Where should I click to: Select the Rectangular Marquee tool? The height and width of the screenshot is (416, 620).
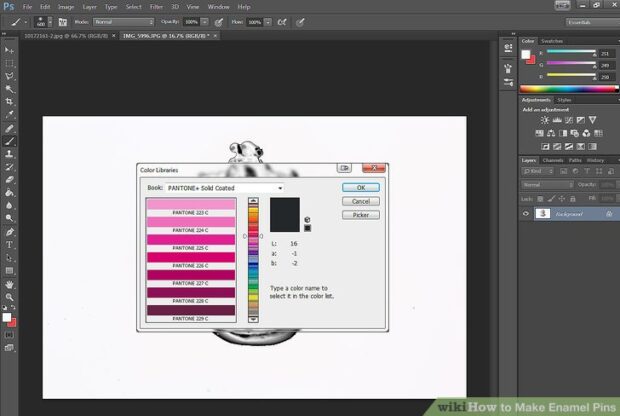9,63
